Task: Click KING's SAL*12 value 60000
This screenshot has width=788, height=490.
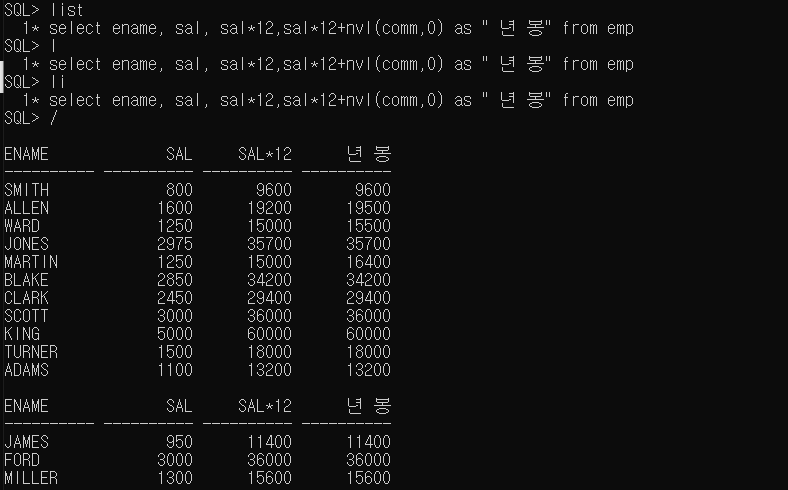Action: pyautogui.click(x=269, y=334)
